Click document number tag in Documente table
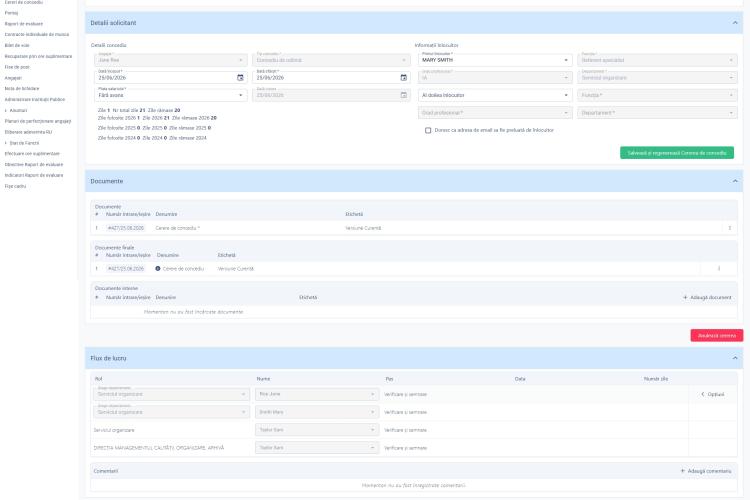The image size is (750, 500). [x=126, y=228]
